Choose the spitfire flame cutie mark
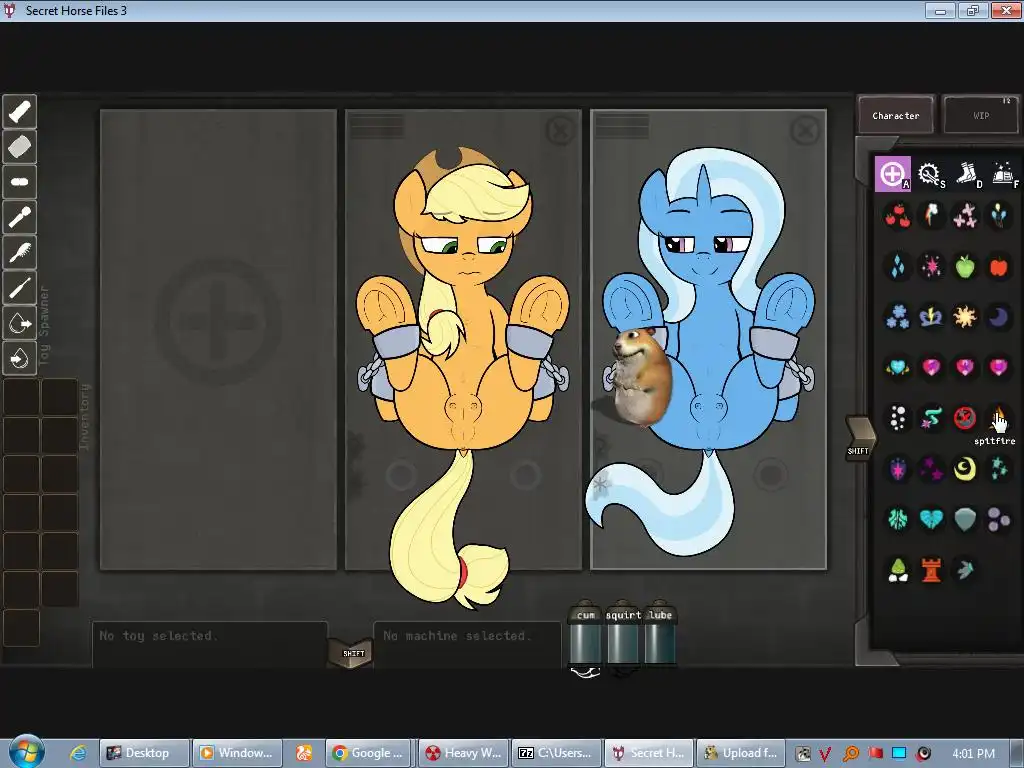The width and height of the screenshot is (1024, 768). 999,418
